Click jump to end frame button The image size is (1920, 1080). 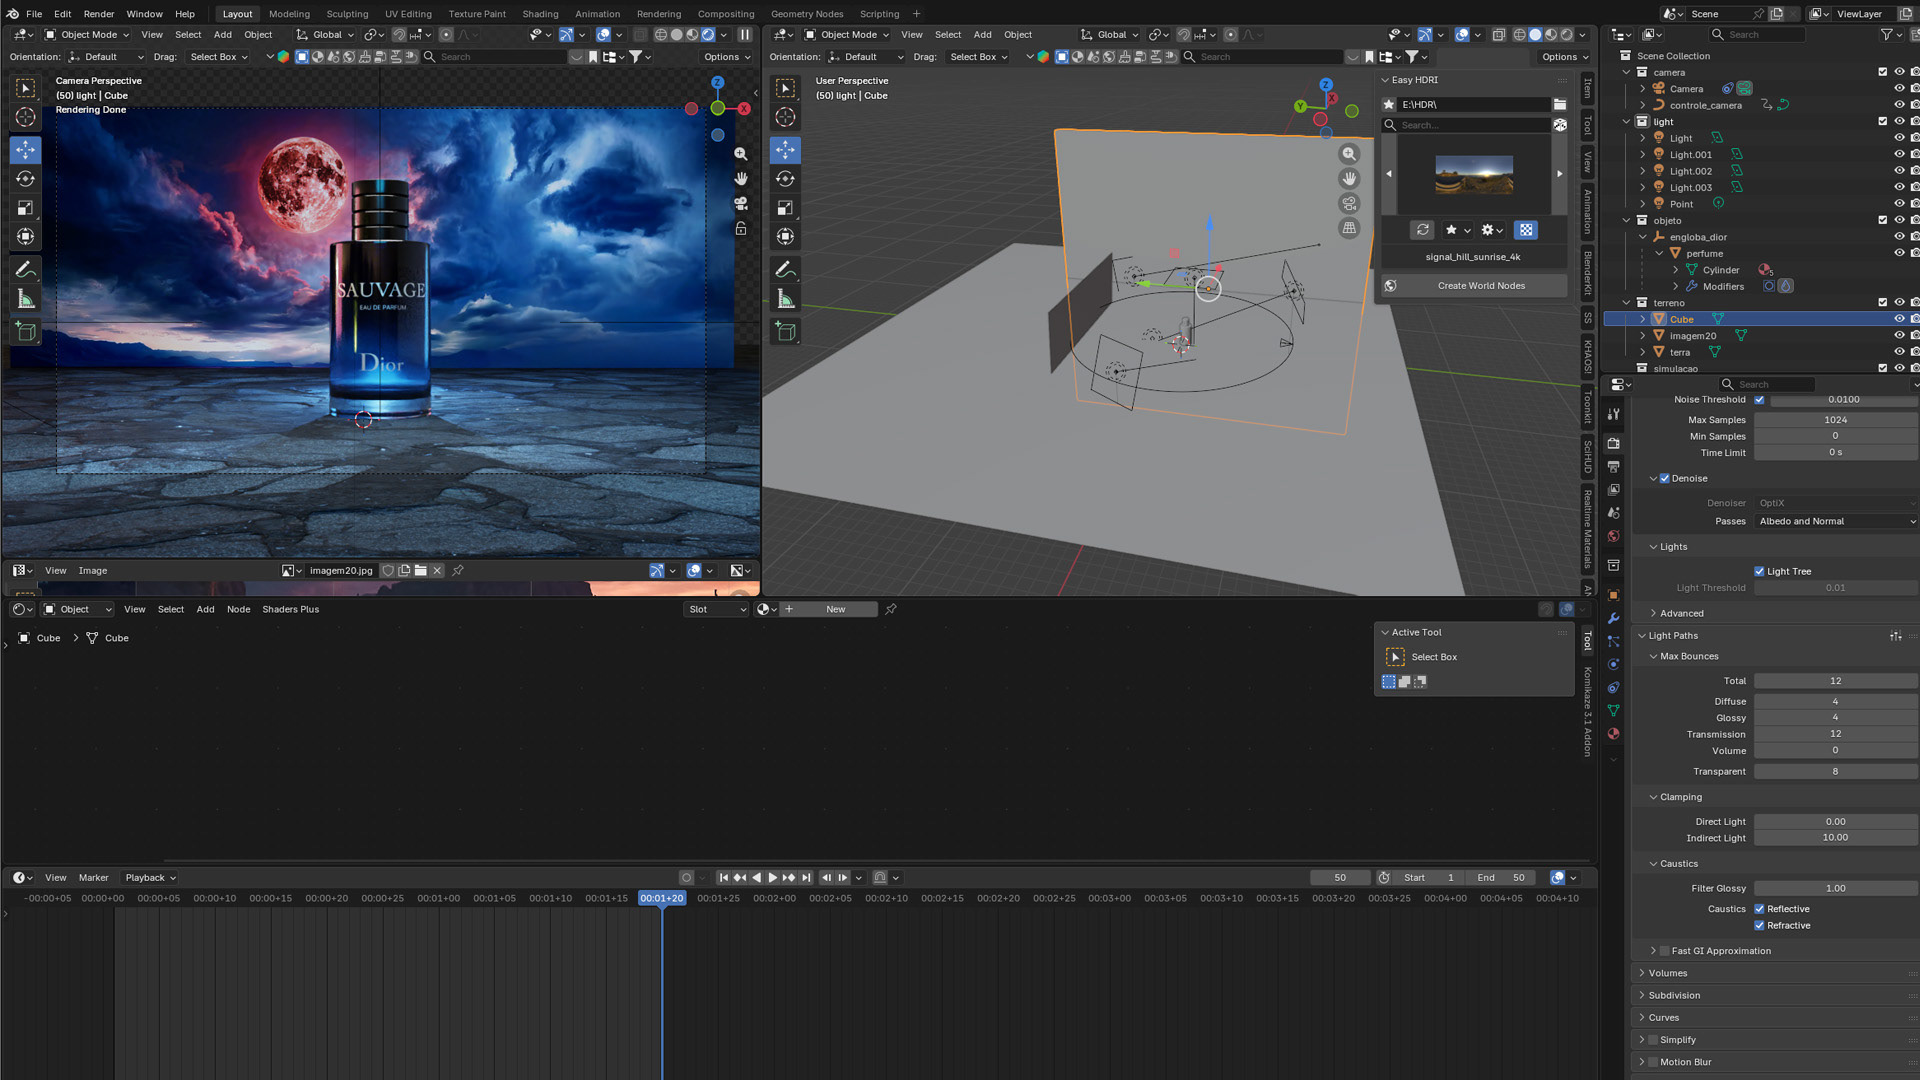click(x=806, y=878)
